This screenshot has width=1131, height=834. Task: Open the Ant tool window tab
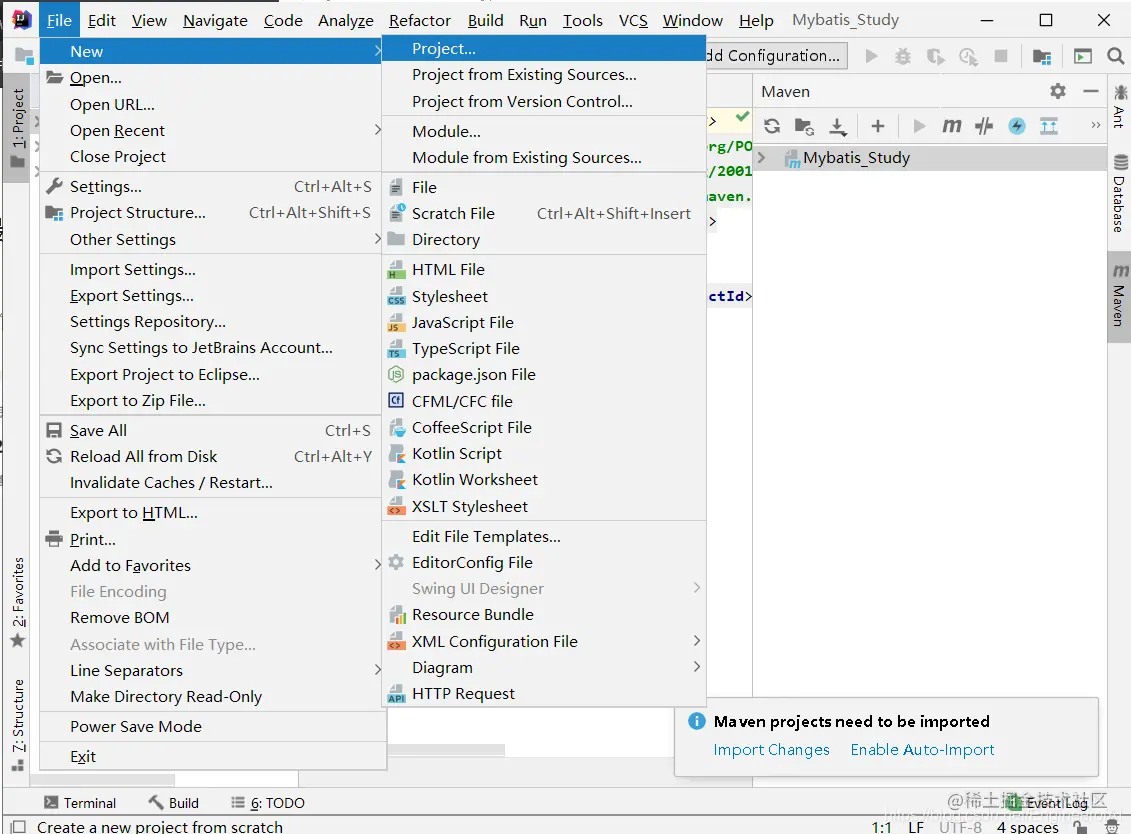click(1119, 107)
